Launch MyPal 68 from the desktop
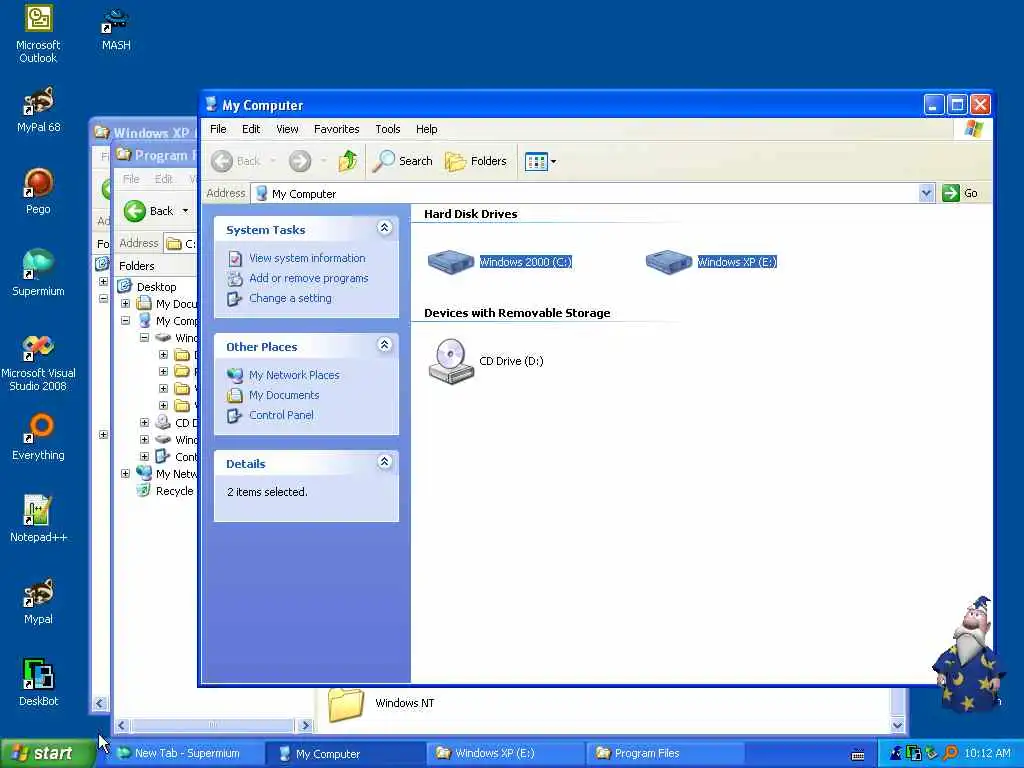The image size is (1024, 768). coord(38,110)
